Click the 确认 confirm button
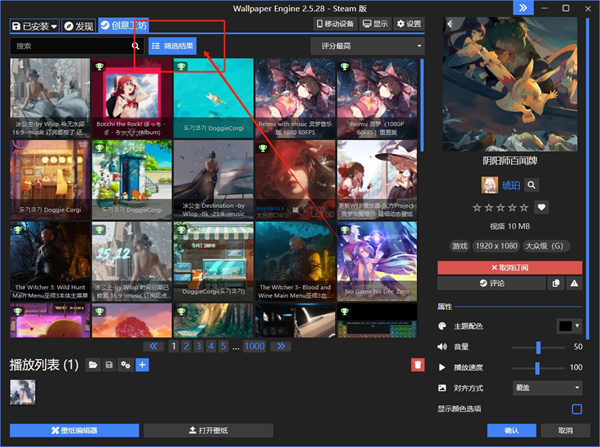600x447 pixels. tap(511, 431)
